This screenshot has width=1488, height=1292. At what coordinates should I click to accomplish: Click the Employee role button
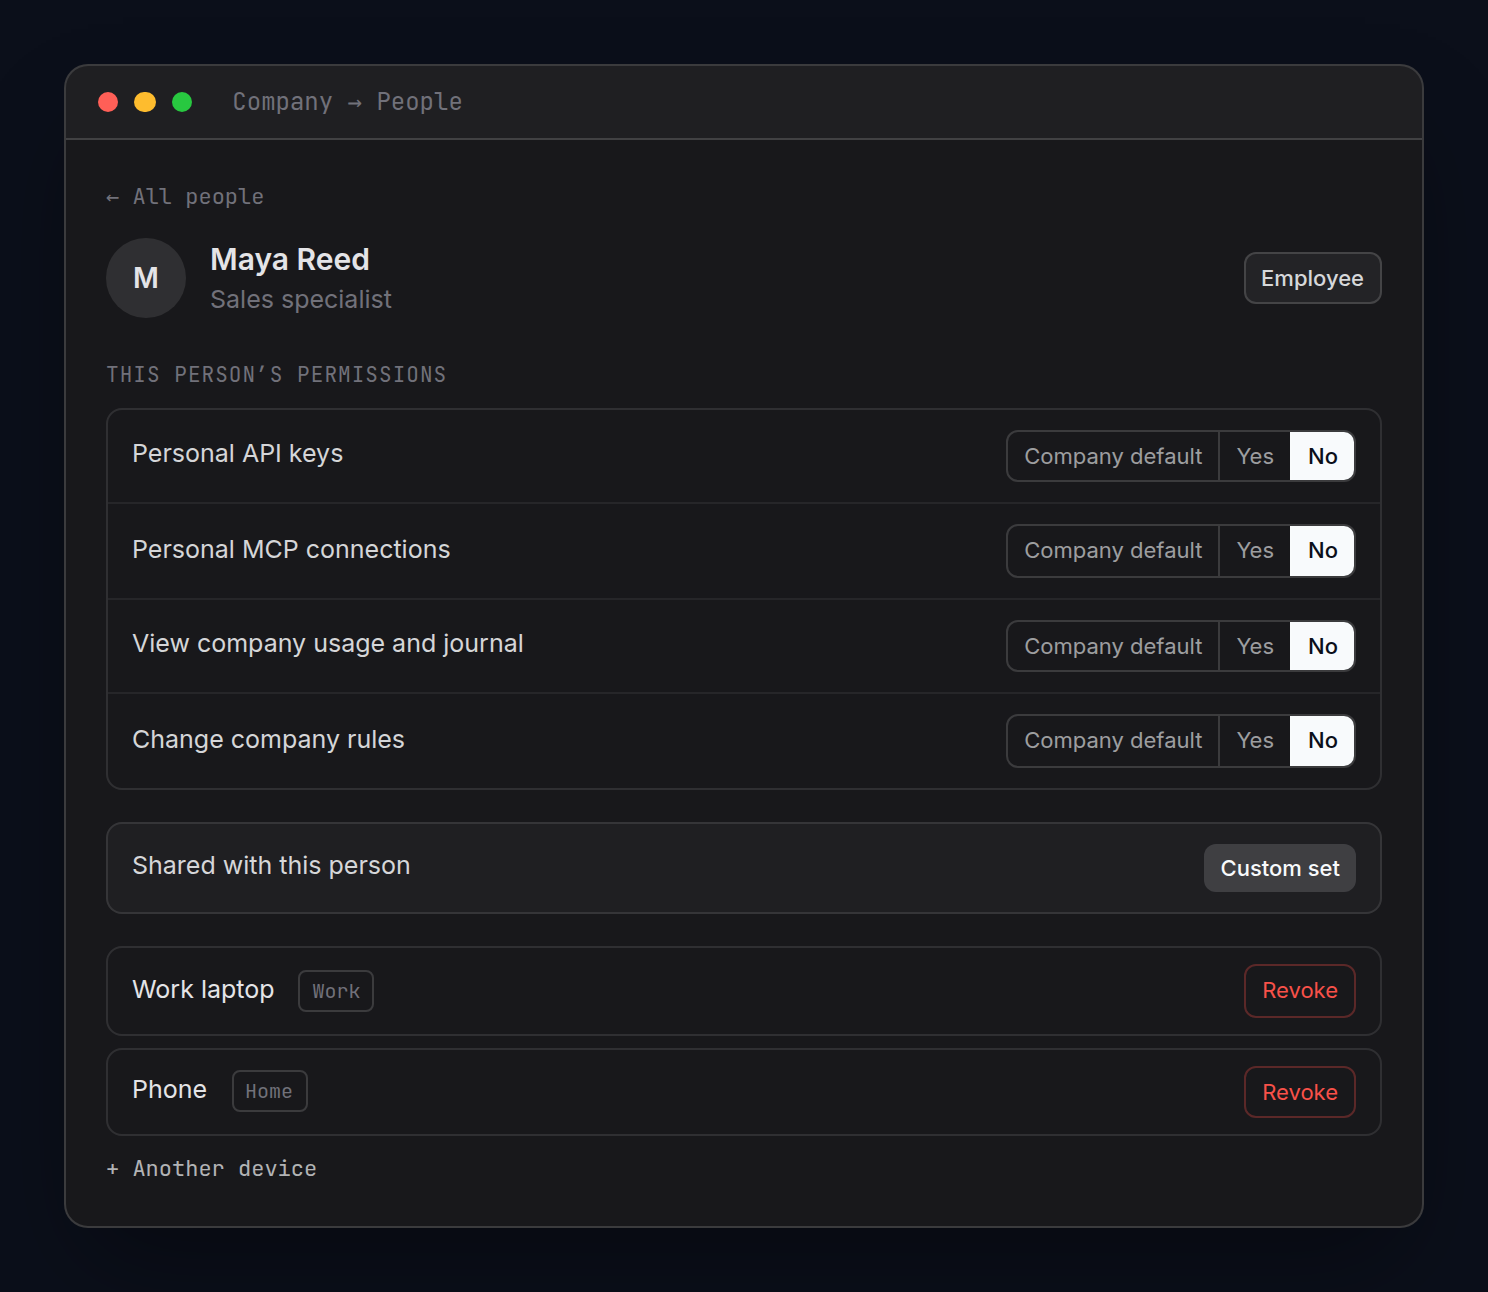coord(1312,278)
